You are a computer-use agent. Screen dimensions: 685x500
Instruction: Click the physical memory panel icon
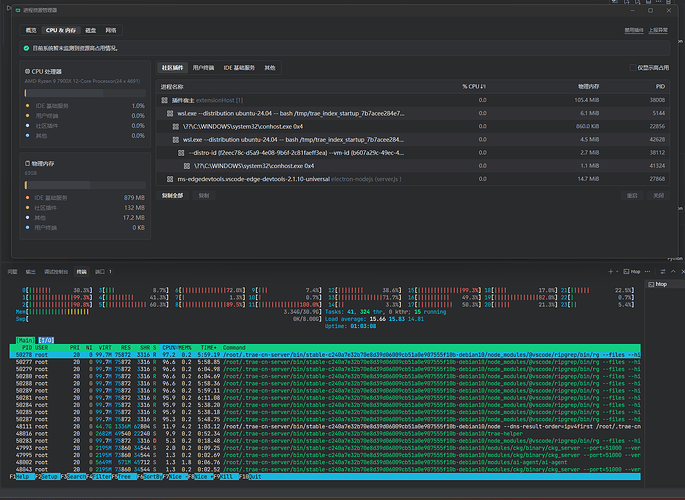[27, 163]
